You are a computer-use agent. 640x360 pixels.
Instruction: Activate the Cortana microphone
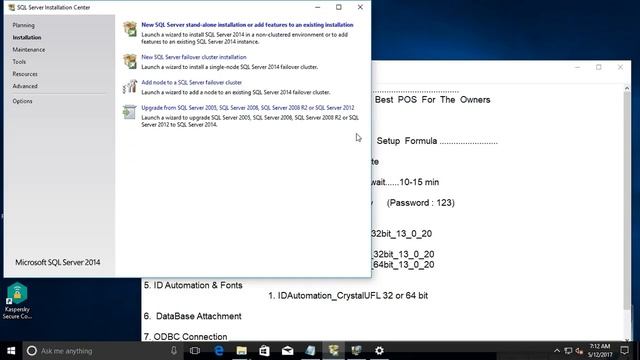coord(174,351)
